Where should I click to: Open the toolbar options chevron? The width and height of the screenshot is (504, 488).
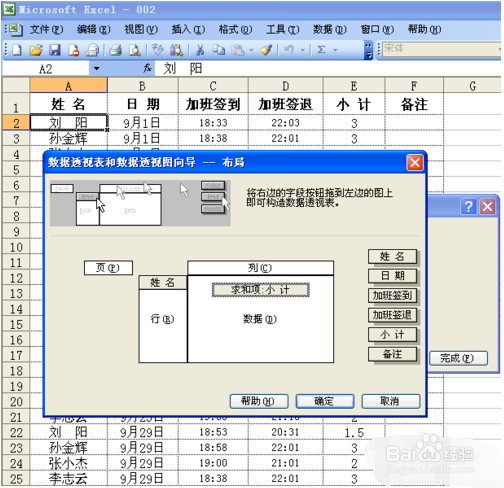368,50
